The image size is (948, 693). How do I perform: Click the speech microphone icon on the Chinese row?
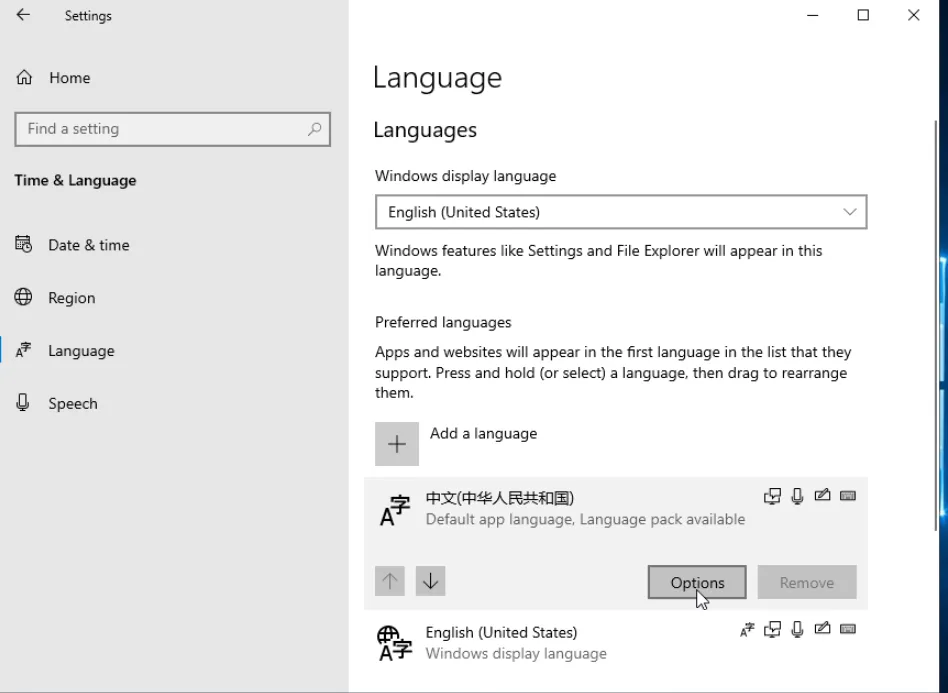[x=797, y=496]
